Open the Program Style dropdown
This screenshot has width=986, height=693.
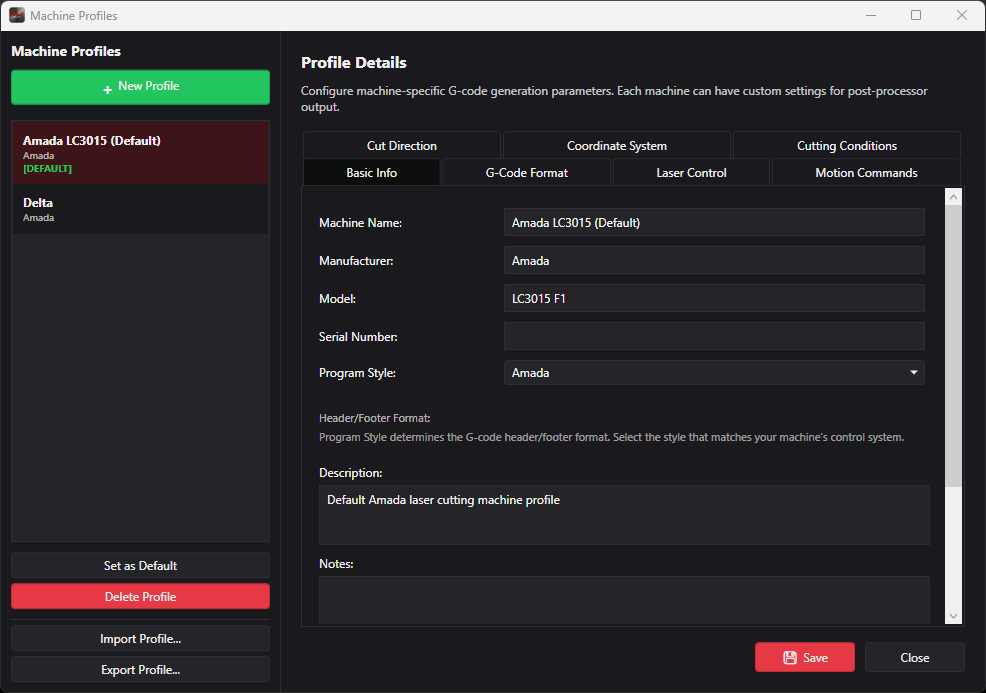tap(714, 373)
